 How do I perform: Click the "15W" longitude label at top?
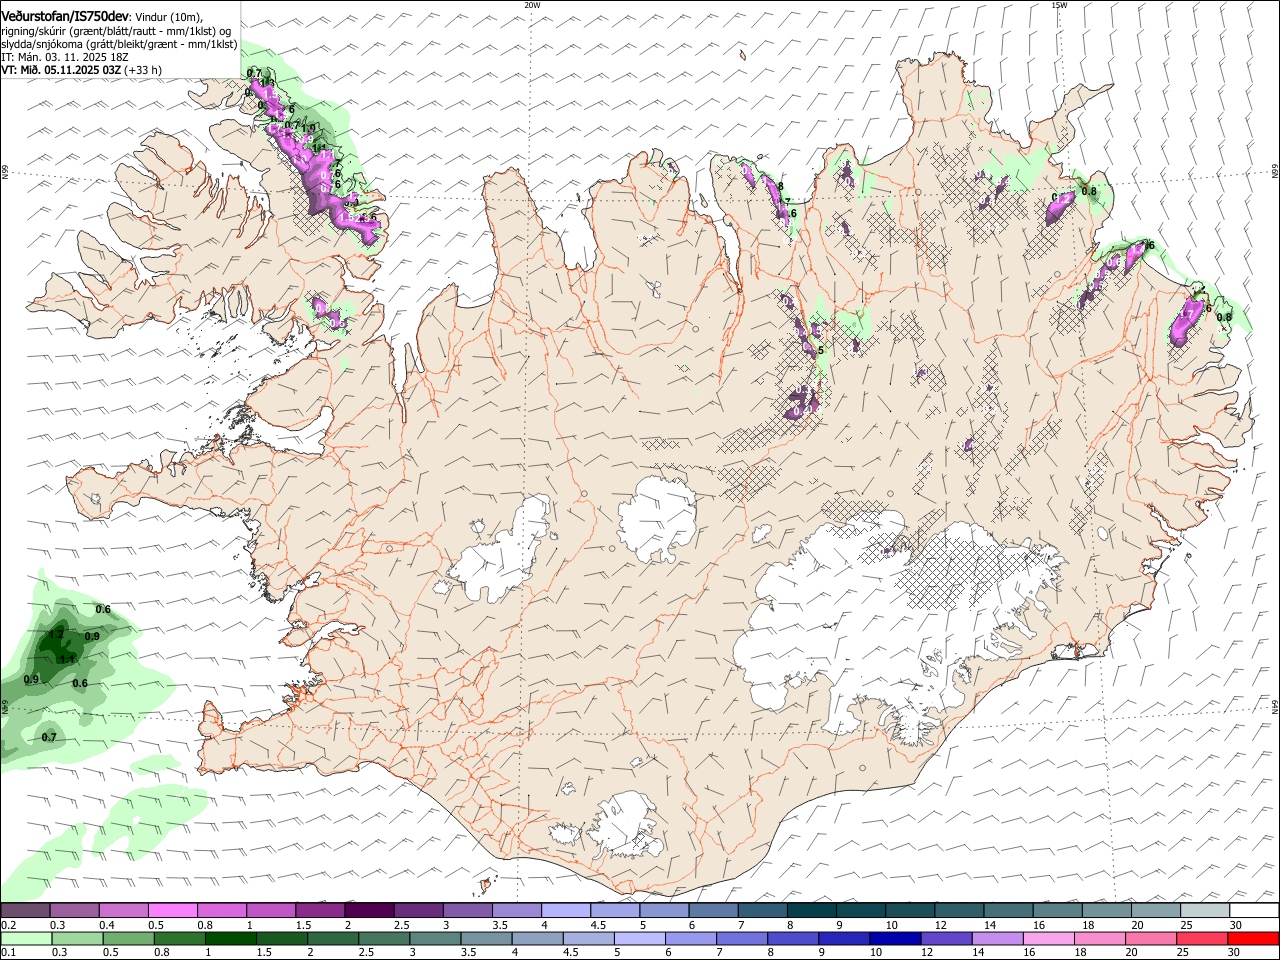1059,5
